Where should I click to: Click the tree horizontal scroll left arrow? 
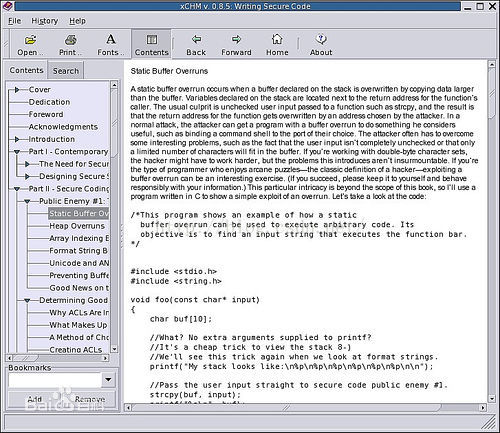[x=10, y=358]
